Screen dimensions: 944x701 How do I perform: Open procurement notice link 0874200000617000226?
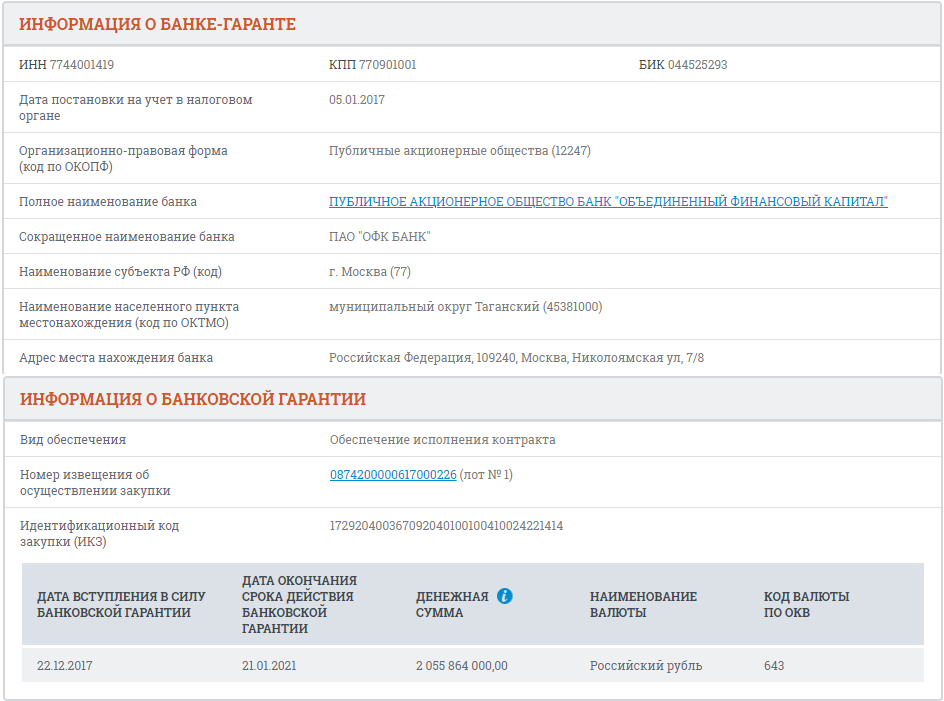coord(393,475)
